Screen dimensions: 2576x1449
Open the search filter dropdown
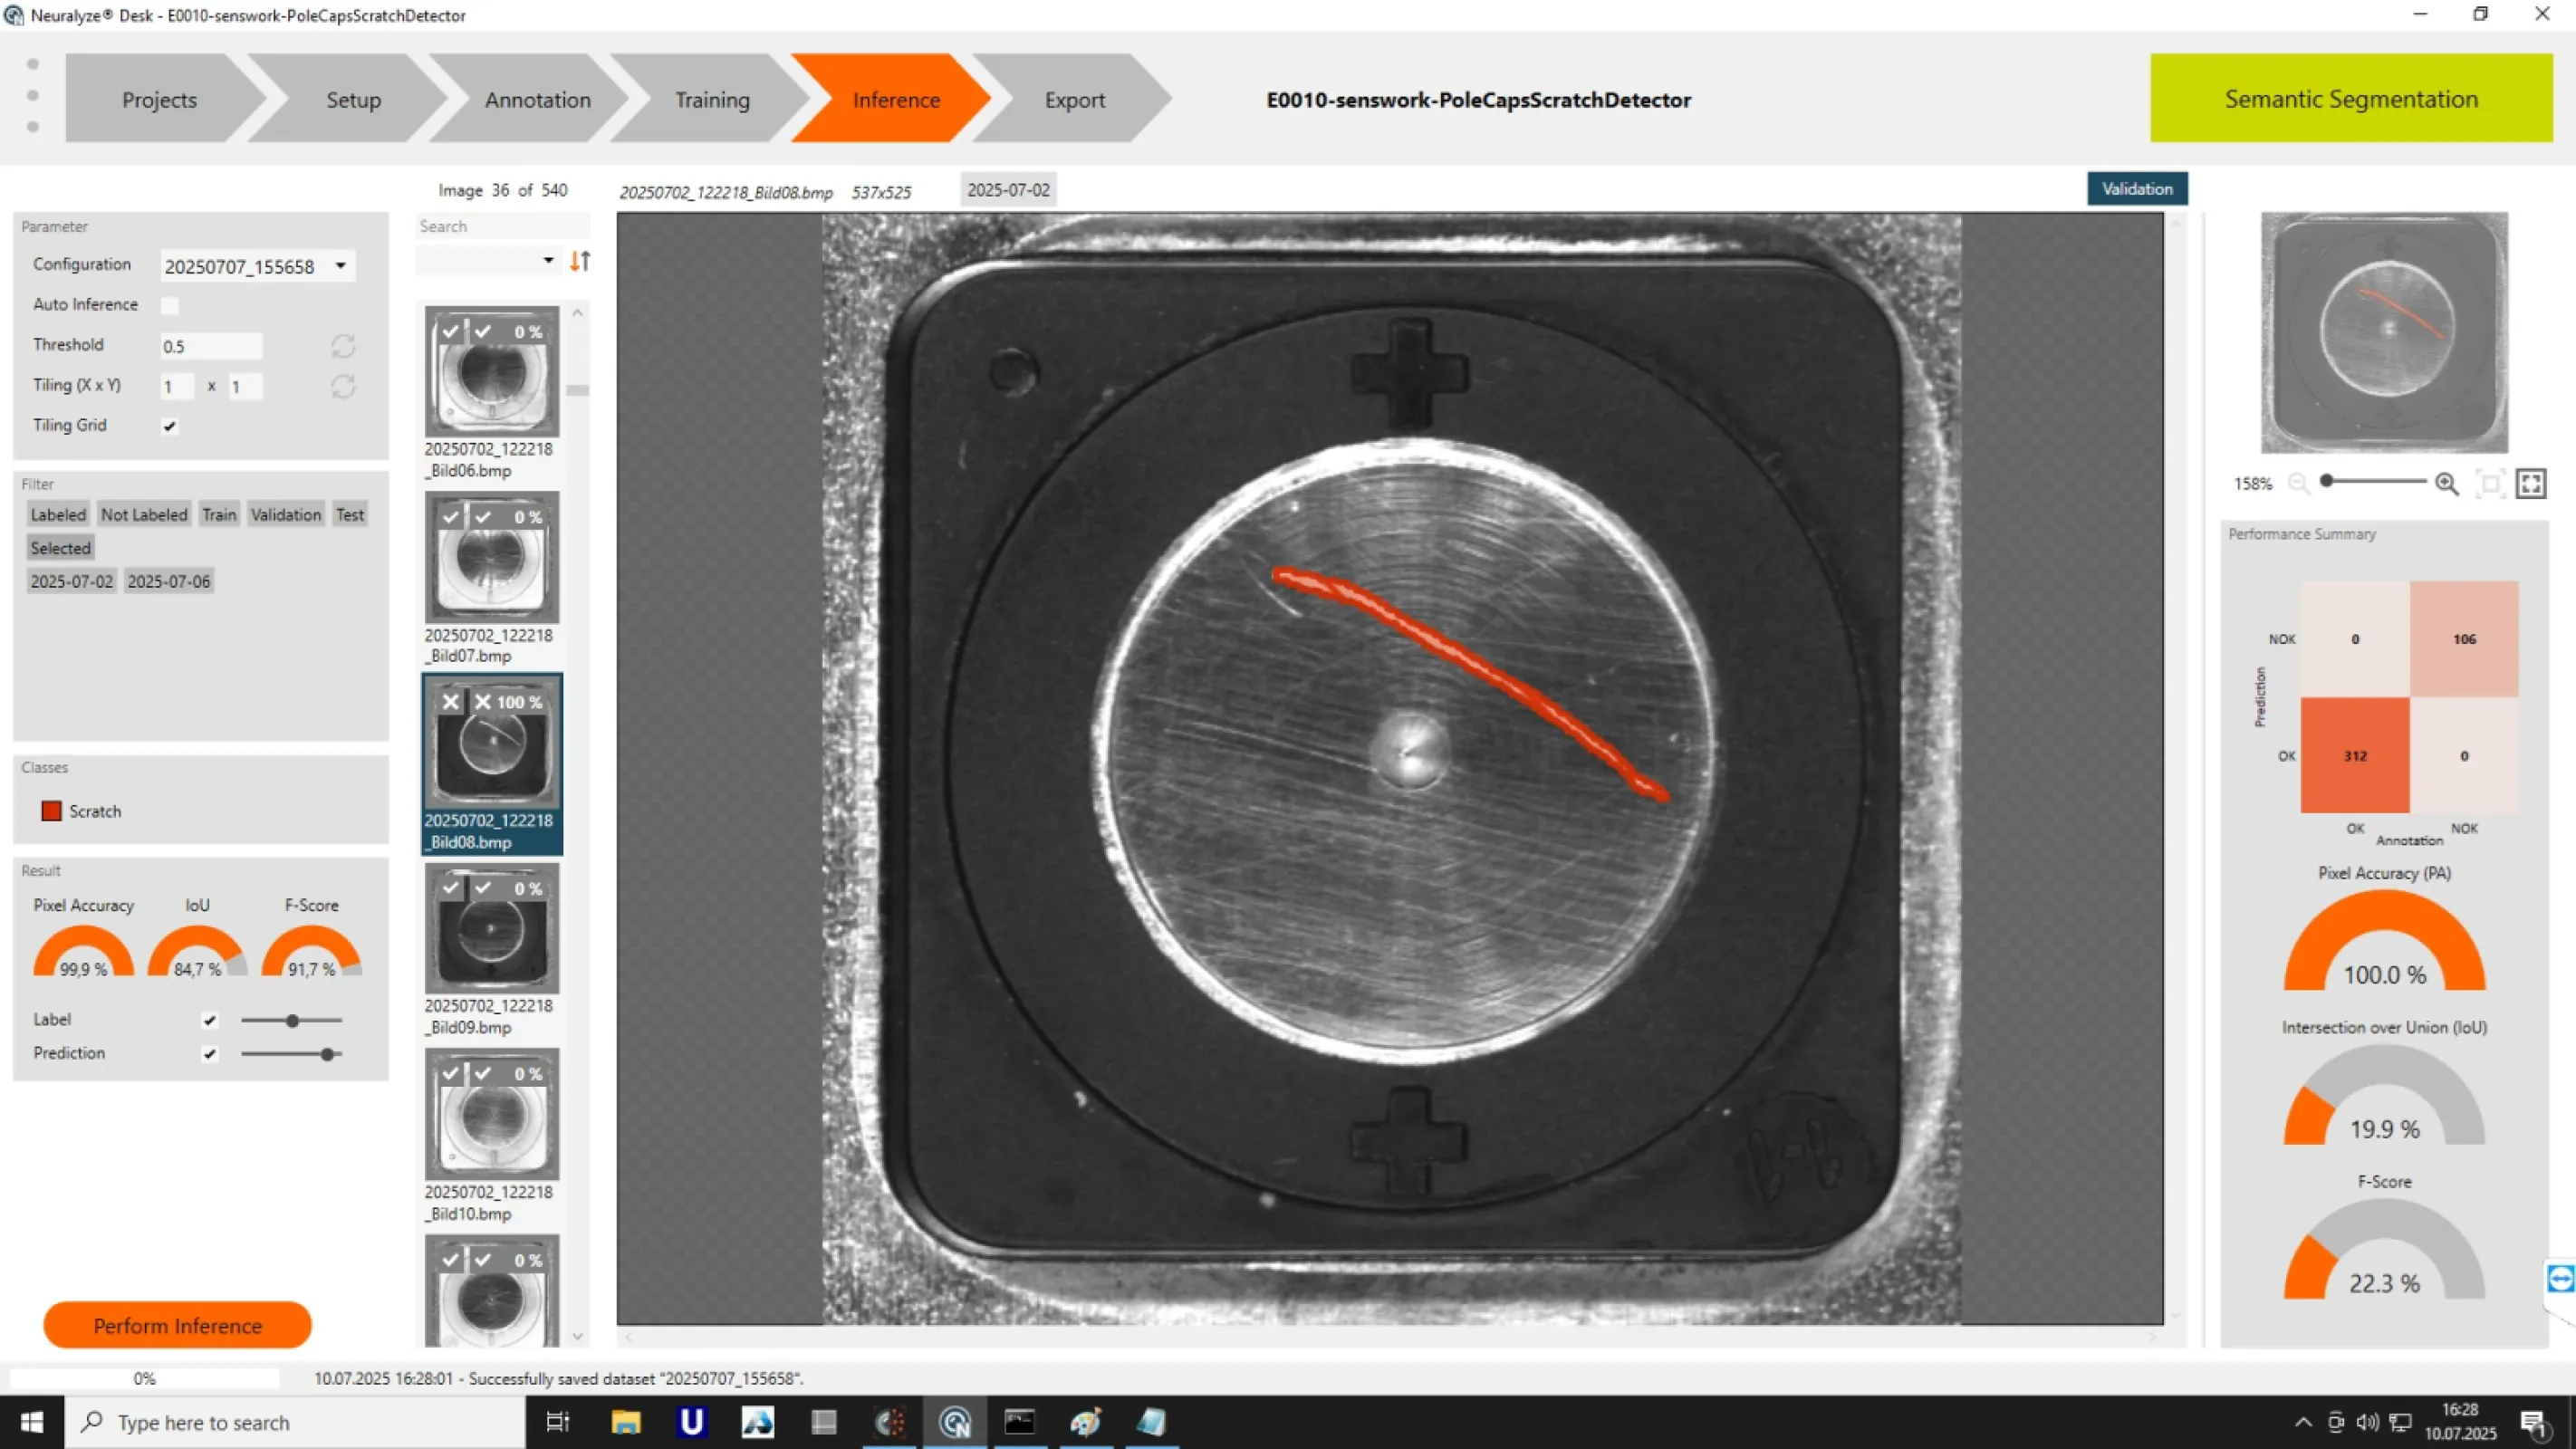tap(547, 260)
